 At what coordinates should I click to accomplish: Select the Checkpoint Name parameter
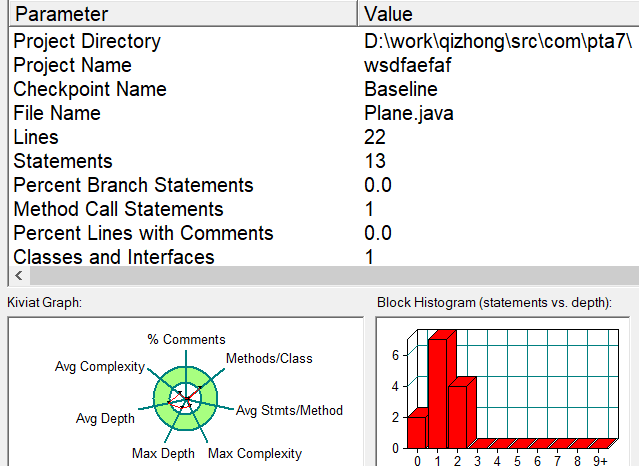pyautogui.click(x=90, y=89)
